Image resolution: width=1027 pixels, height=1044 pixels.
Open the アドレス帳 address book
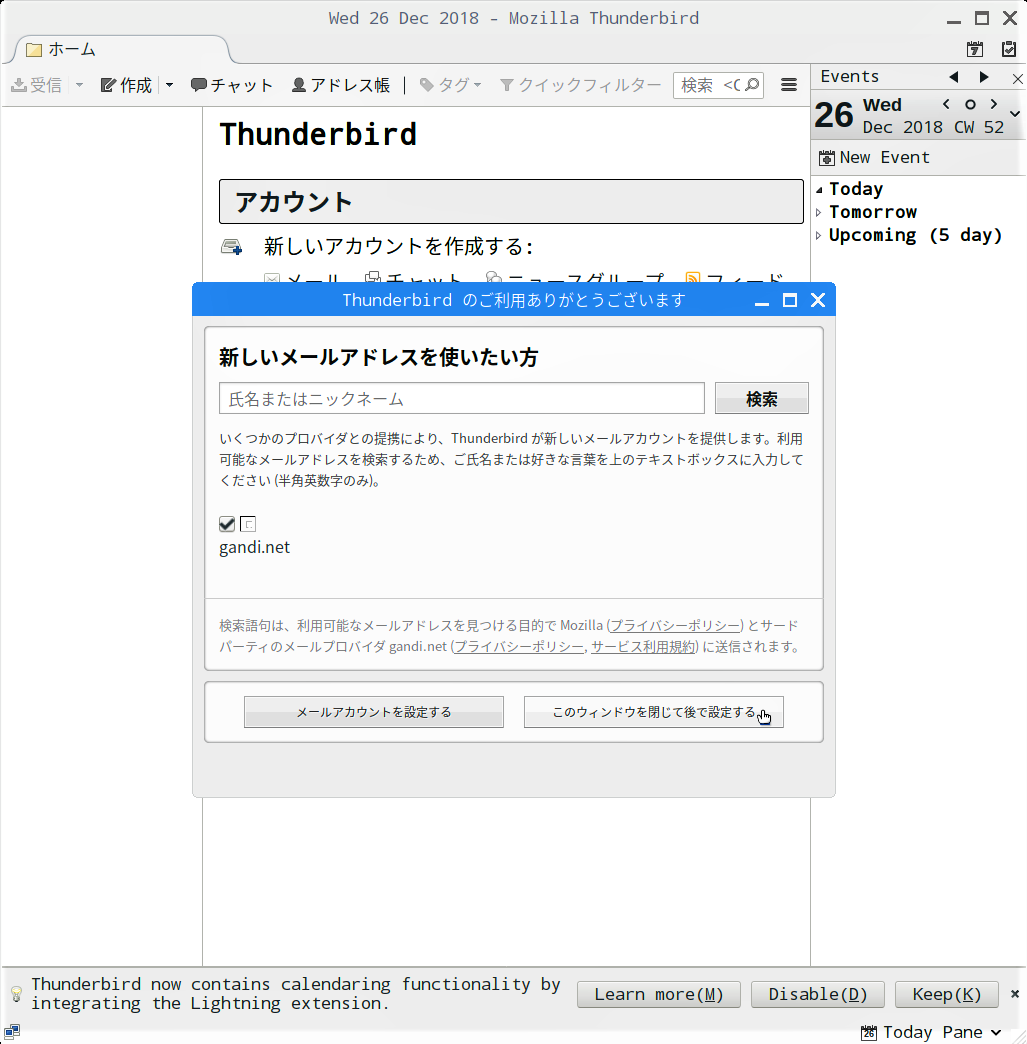pyautogui.click(x=340, y=85)
